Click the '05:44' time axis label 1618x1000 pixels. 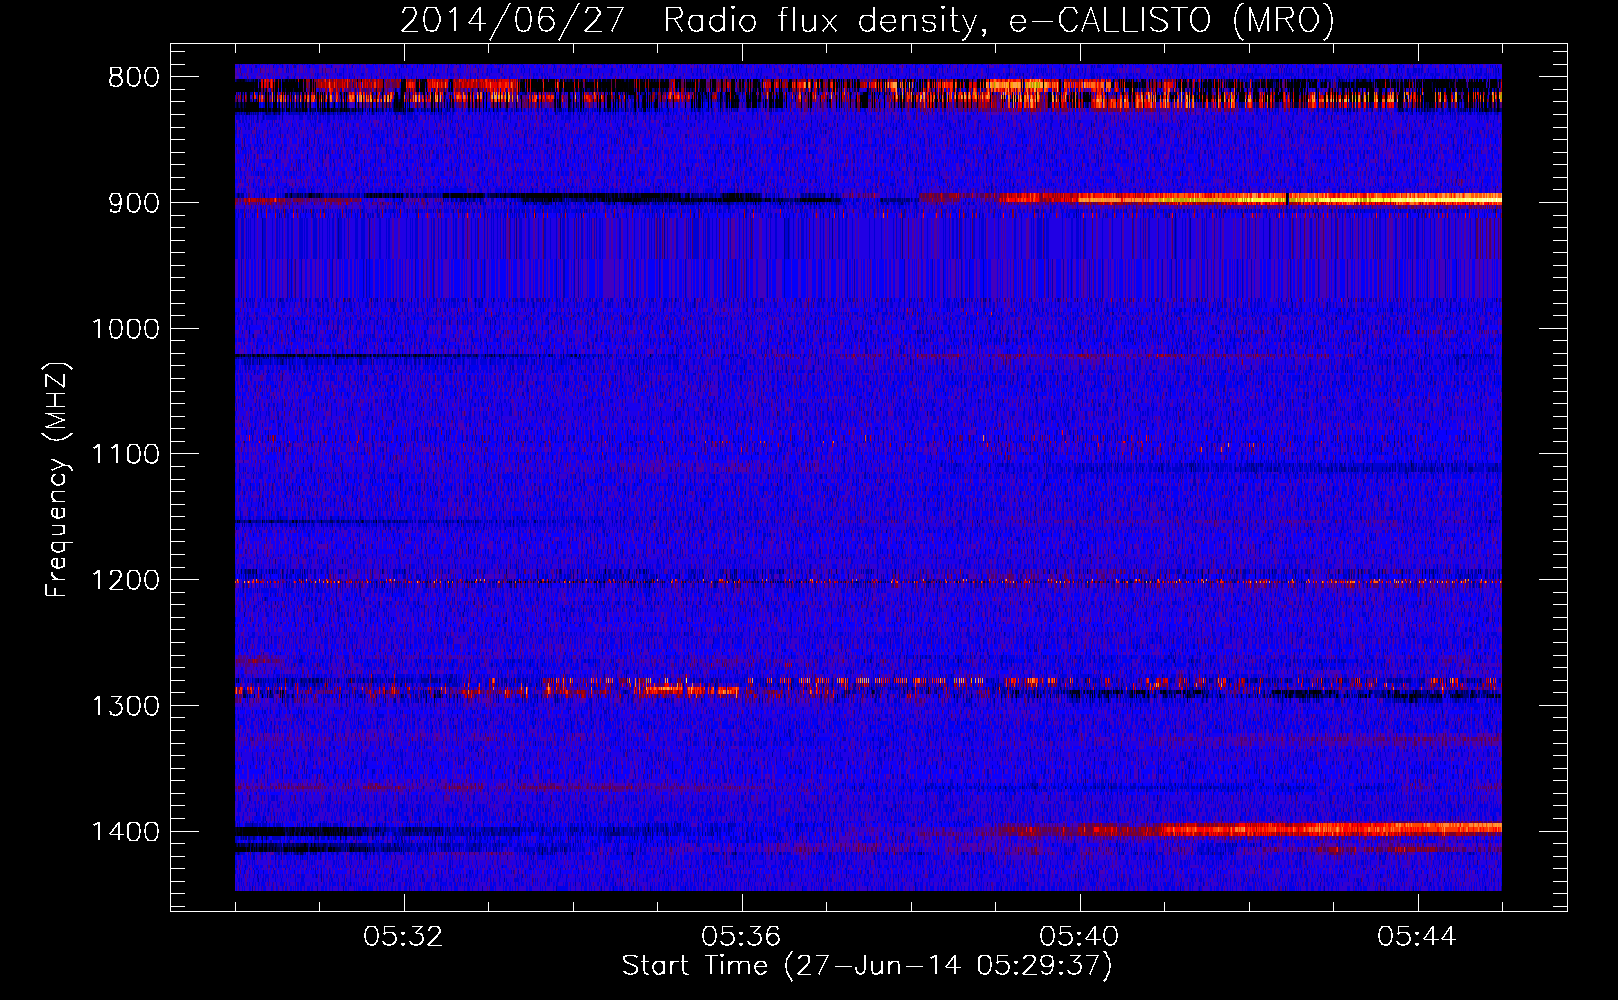(1417, 937)
